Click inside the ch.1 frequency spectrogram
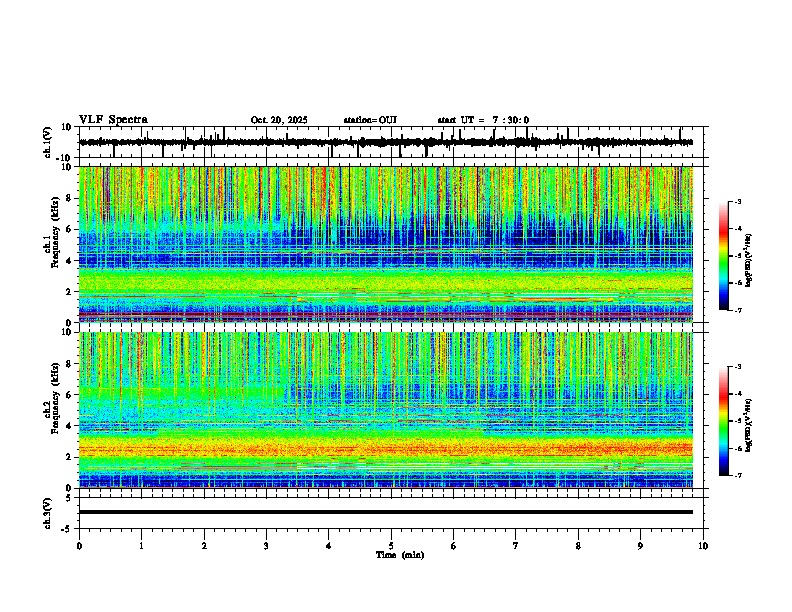The height and width of the screenshot is (612, 792). [386, 244]
